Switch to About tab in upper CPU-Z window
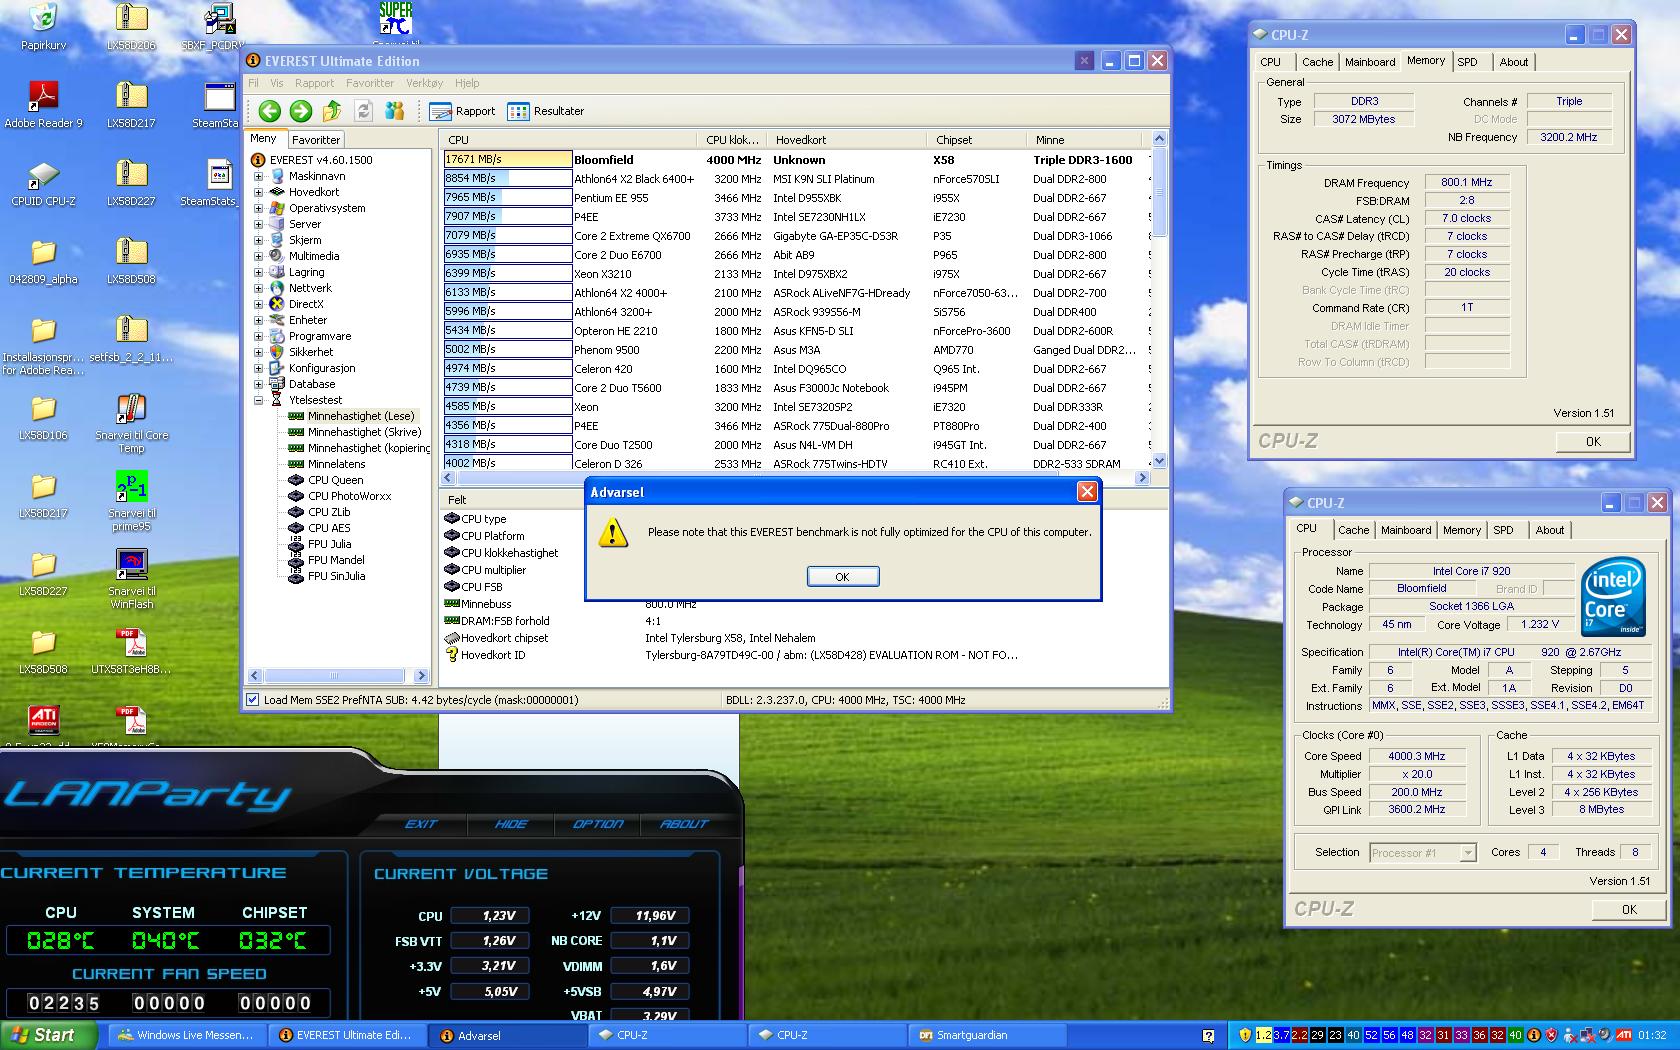Screen dimensions: 1680x1050 pos(1513,62)
